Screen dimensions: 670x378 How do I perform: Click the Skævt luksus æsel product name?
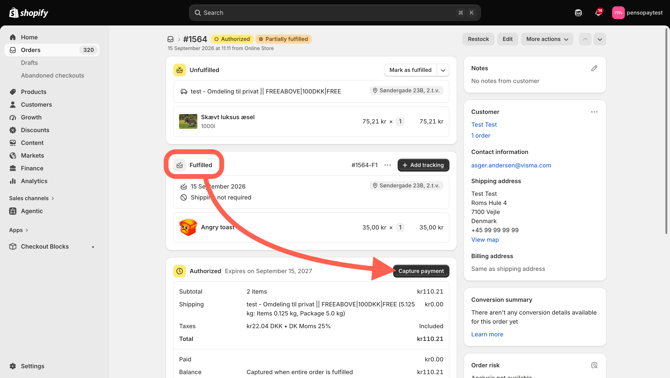click(x=228, y=117)
